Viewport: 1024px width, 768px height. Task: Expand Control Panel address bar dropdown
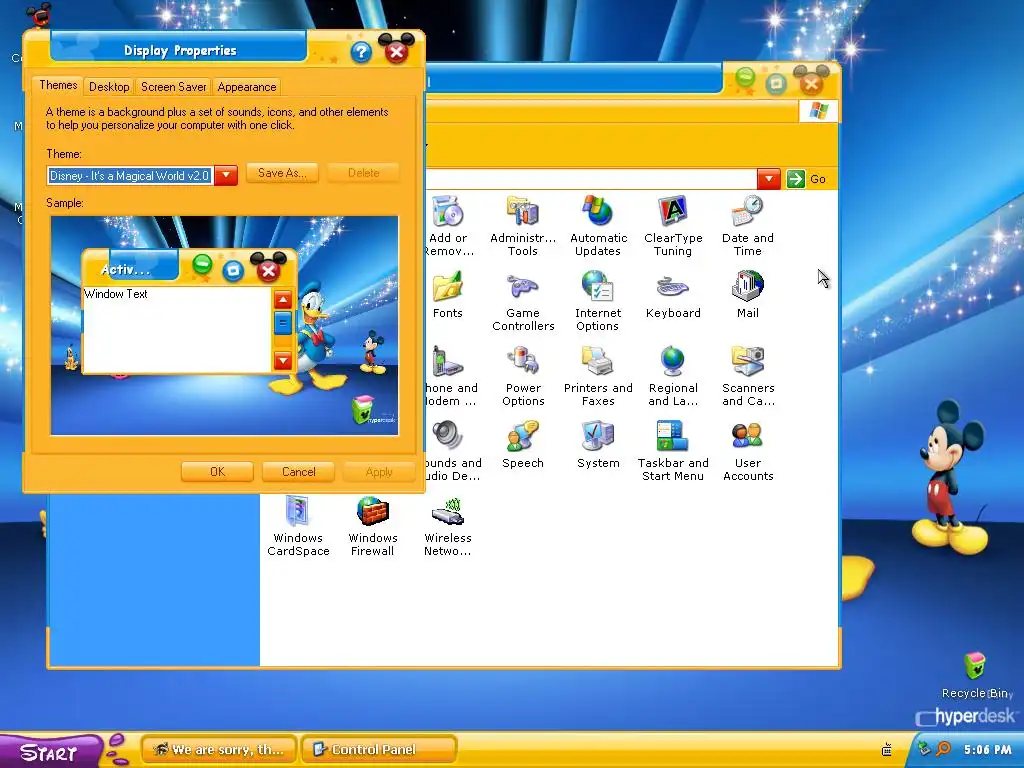tap(769, 178)
